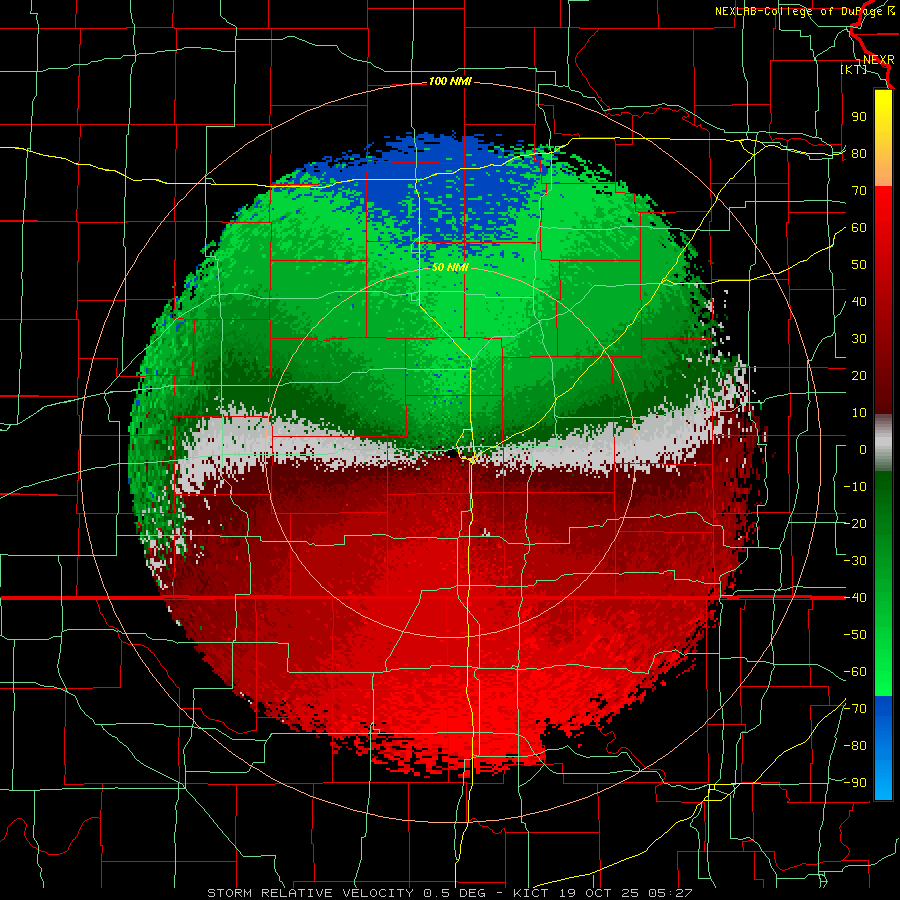Select the 50 value on velocity scale
The image size is (900, 900).
(x=859, y=265)
